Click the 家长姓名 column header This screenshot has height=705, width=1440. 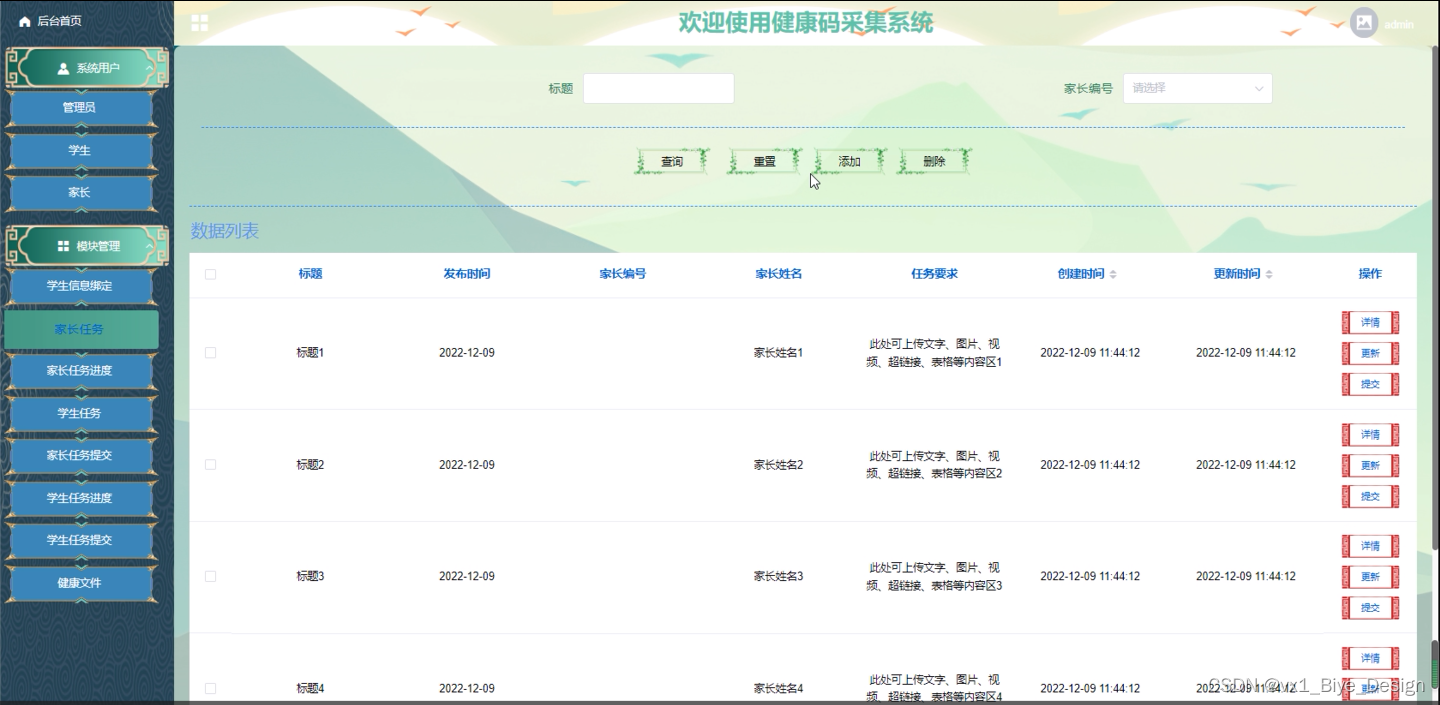point(779,274)
